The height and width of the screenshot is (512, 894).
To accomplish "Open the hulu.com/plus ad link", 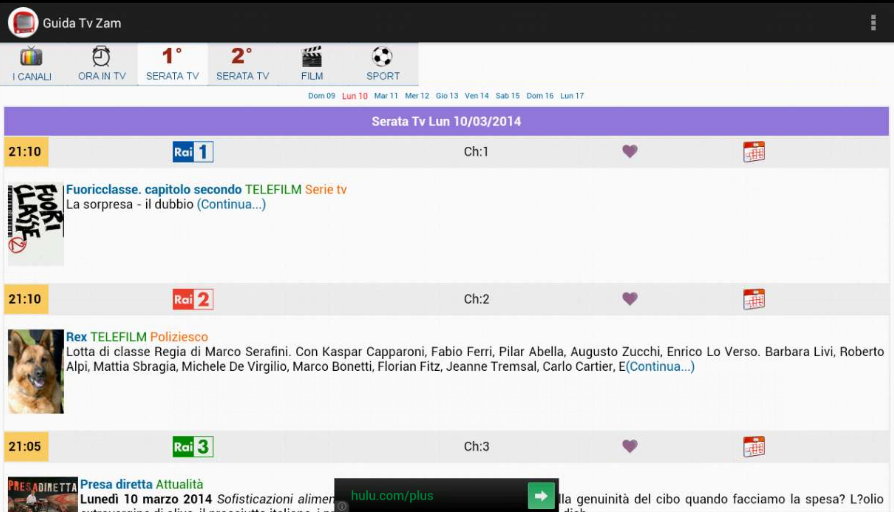I will (392, 495).
